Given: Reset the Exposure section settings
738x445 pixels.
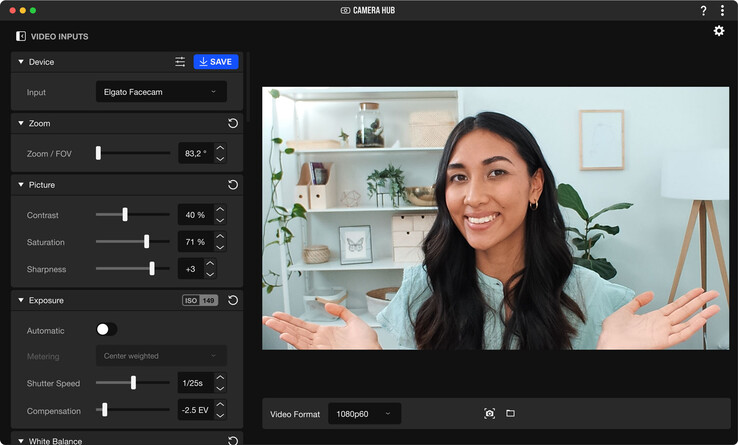Looking at the screenshot, I should 233,300.
